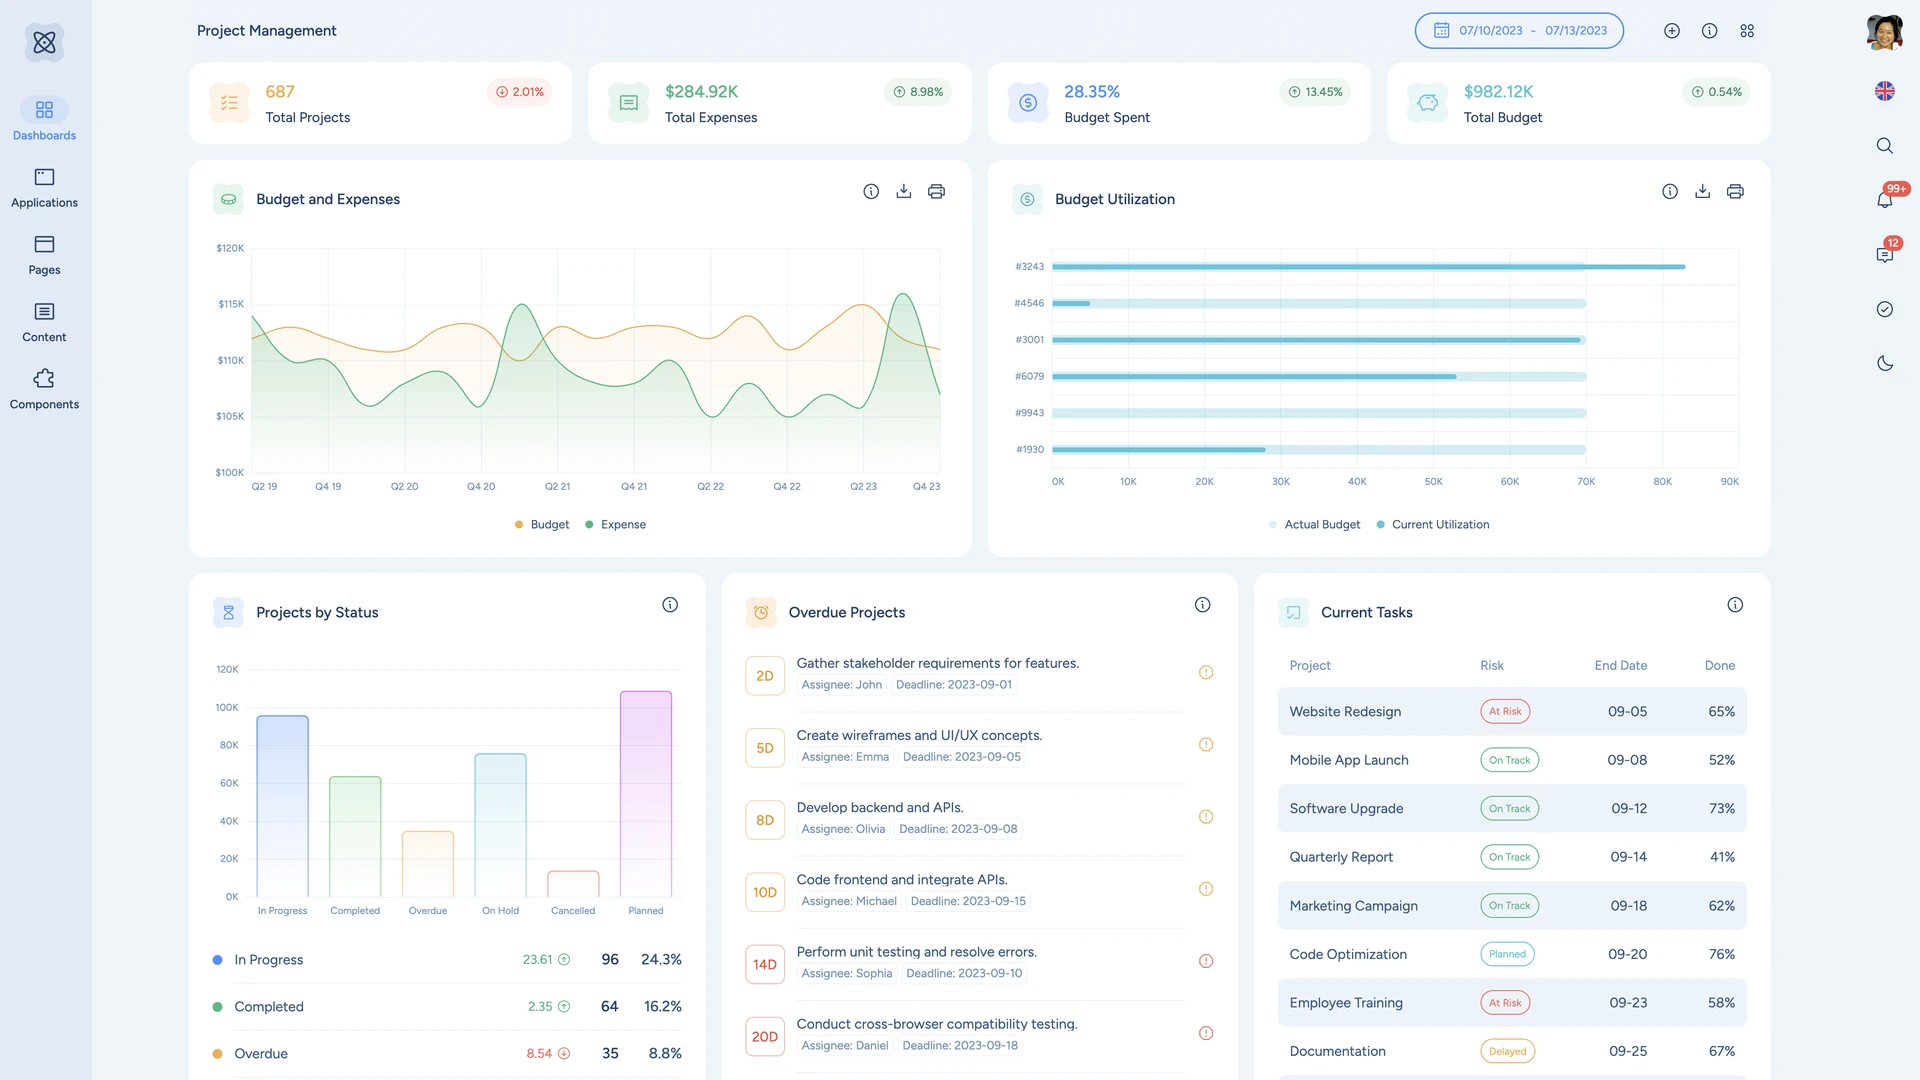Open search from the right sidebar
This screenshot has width=1920, height=1080.
tap(1884, 146)
